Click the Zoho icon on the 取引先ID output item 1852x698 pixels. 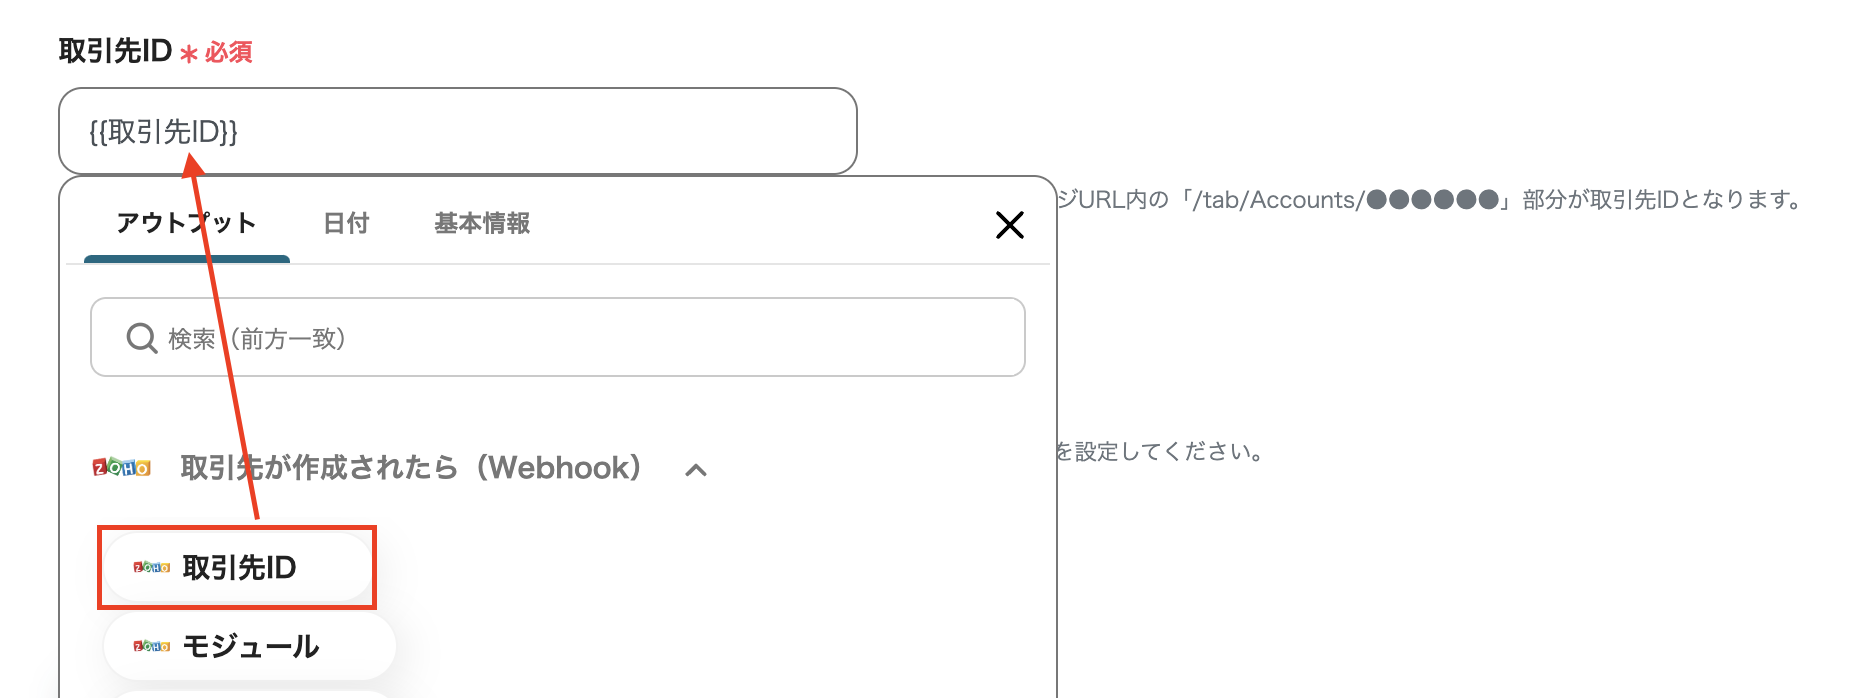click(x=150, y=568)
